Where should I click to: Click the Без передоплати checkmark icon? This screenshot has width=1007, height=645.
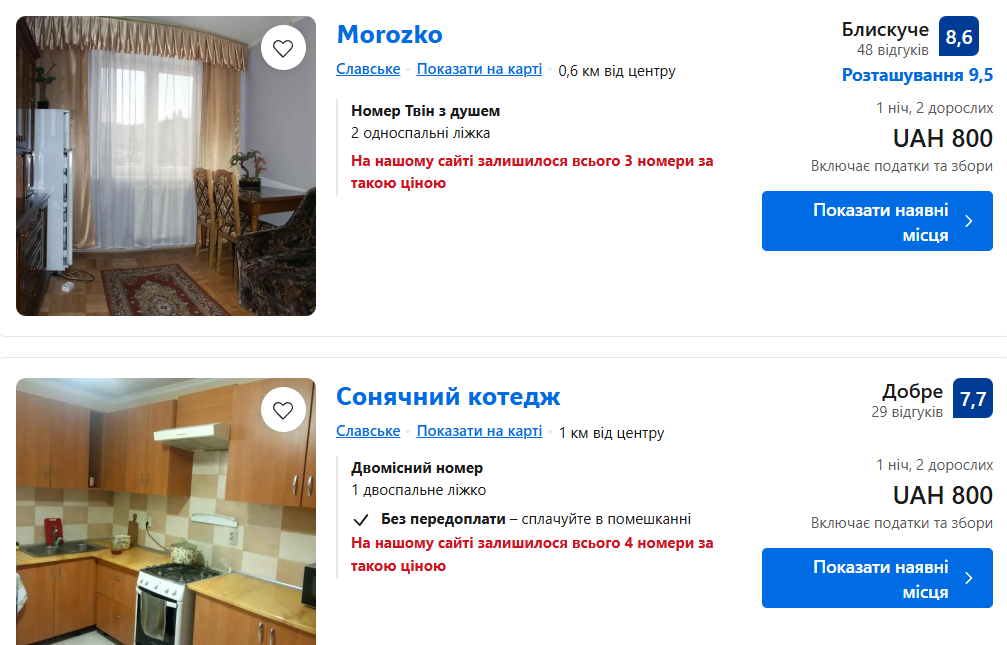tap(362, 520)
